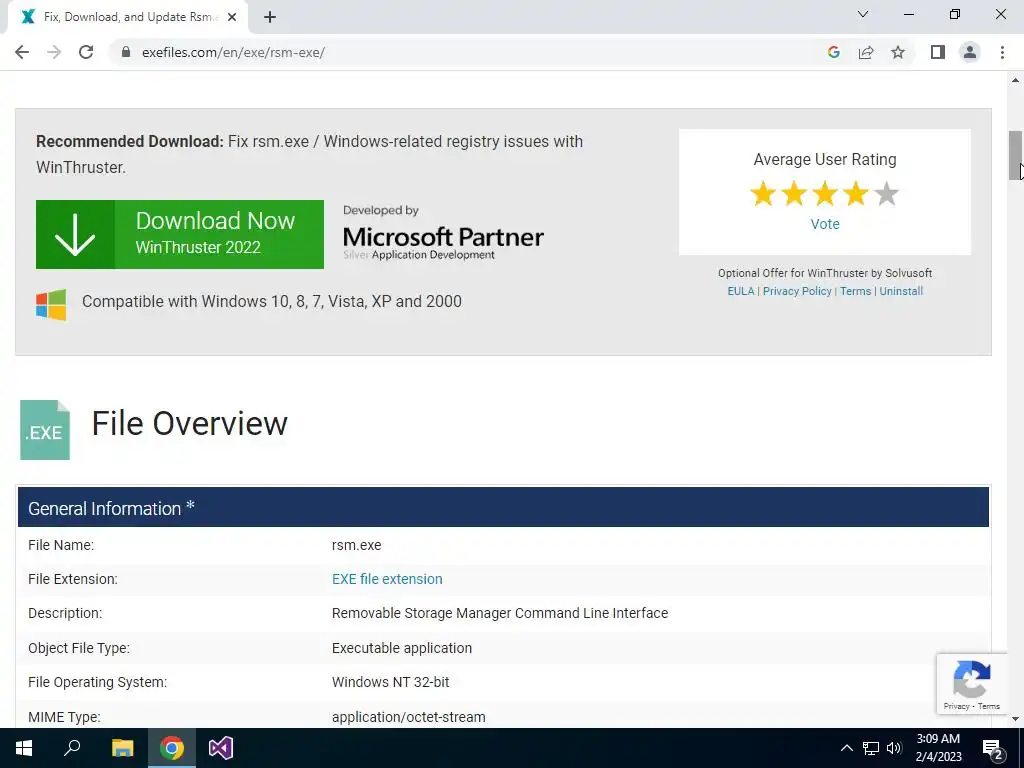Screen dimensions: 1024x768
Task: Click Download Now WinThruster 2022 button
Action: pyautogui.click(x=180, y=234)
